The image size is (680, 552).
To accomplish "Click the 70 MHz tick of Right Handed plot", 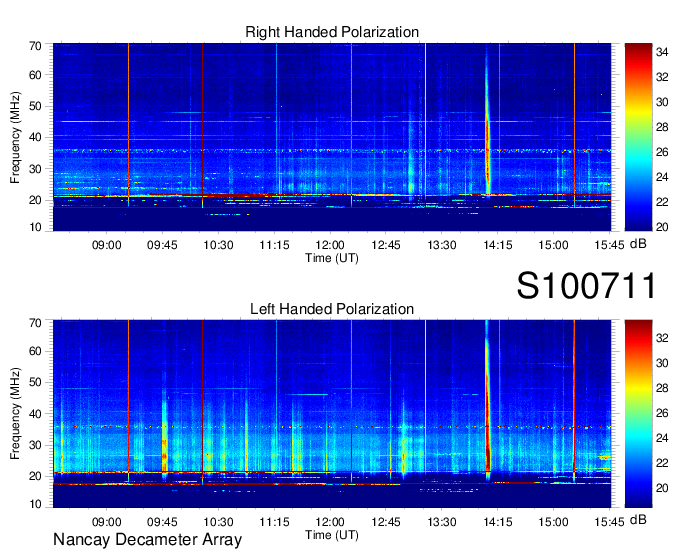I will pyautogui.click(x=35, y=46).
